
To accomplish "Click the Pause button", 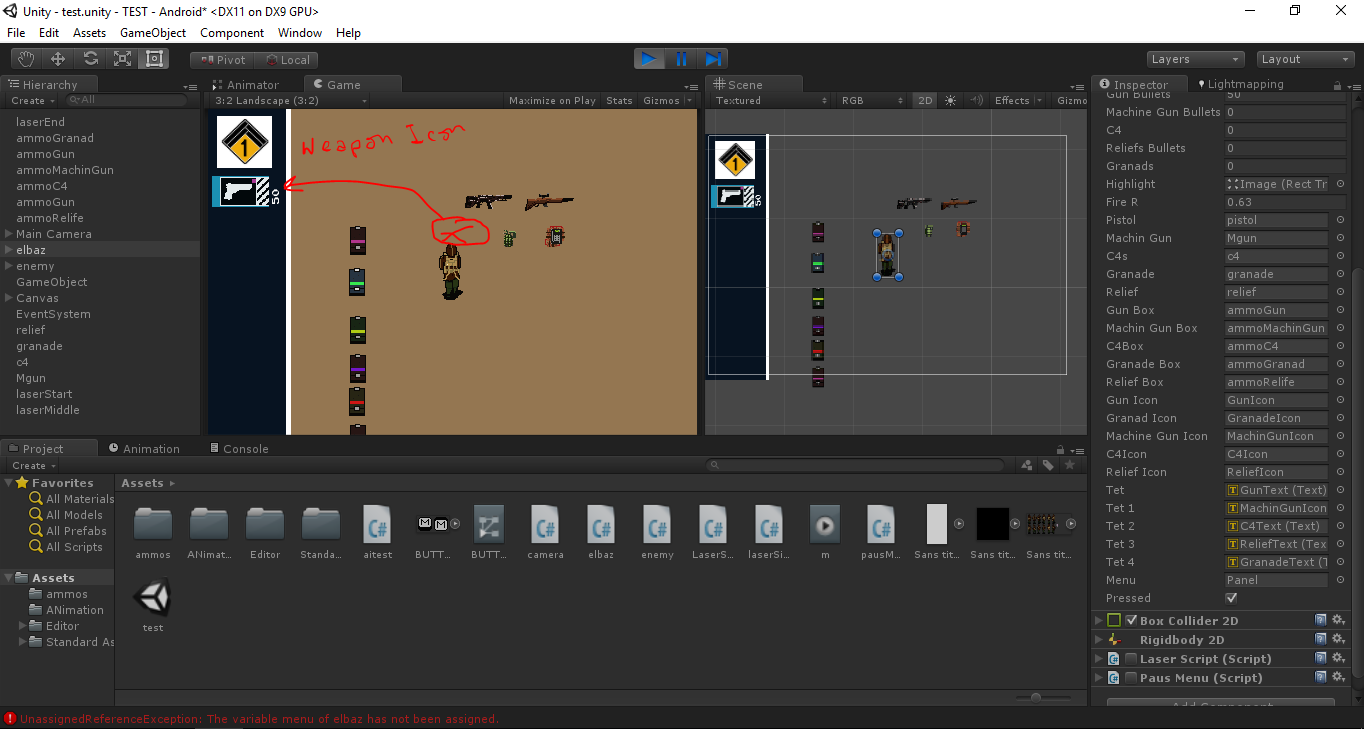I will (x=681, y=59).
